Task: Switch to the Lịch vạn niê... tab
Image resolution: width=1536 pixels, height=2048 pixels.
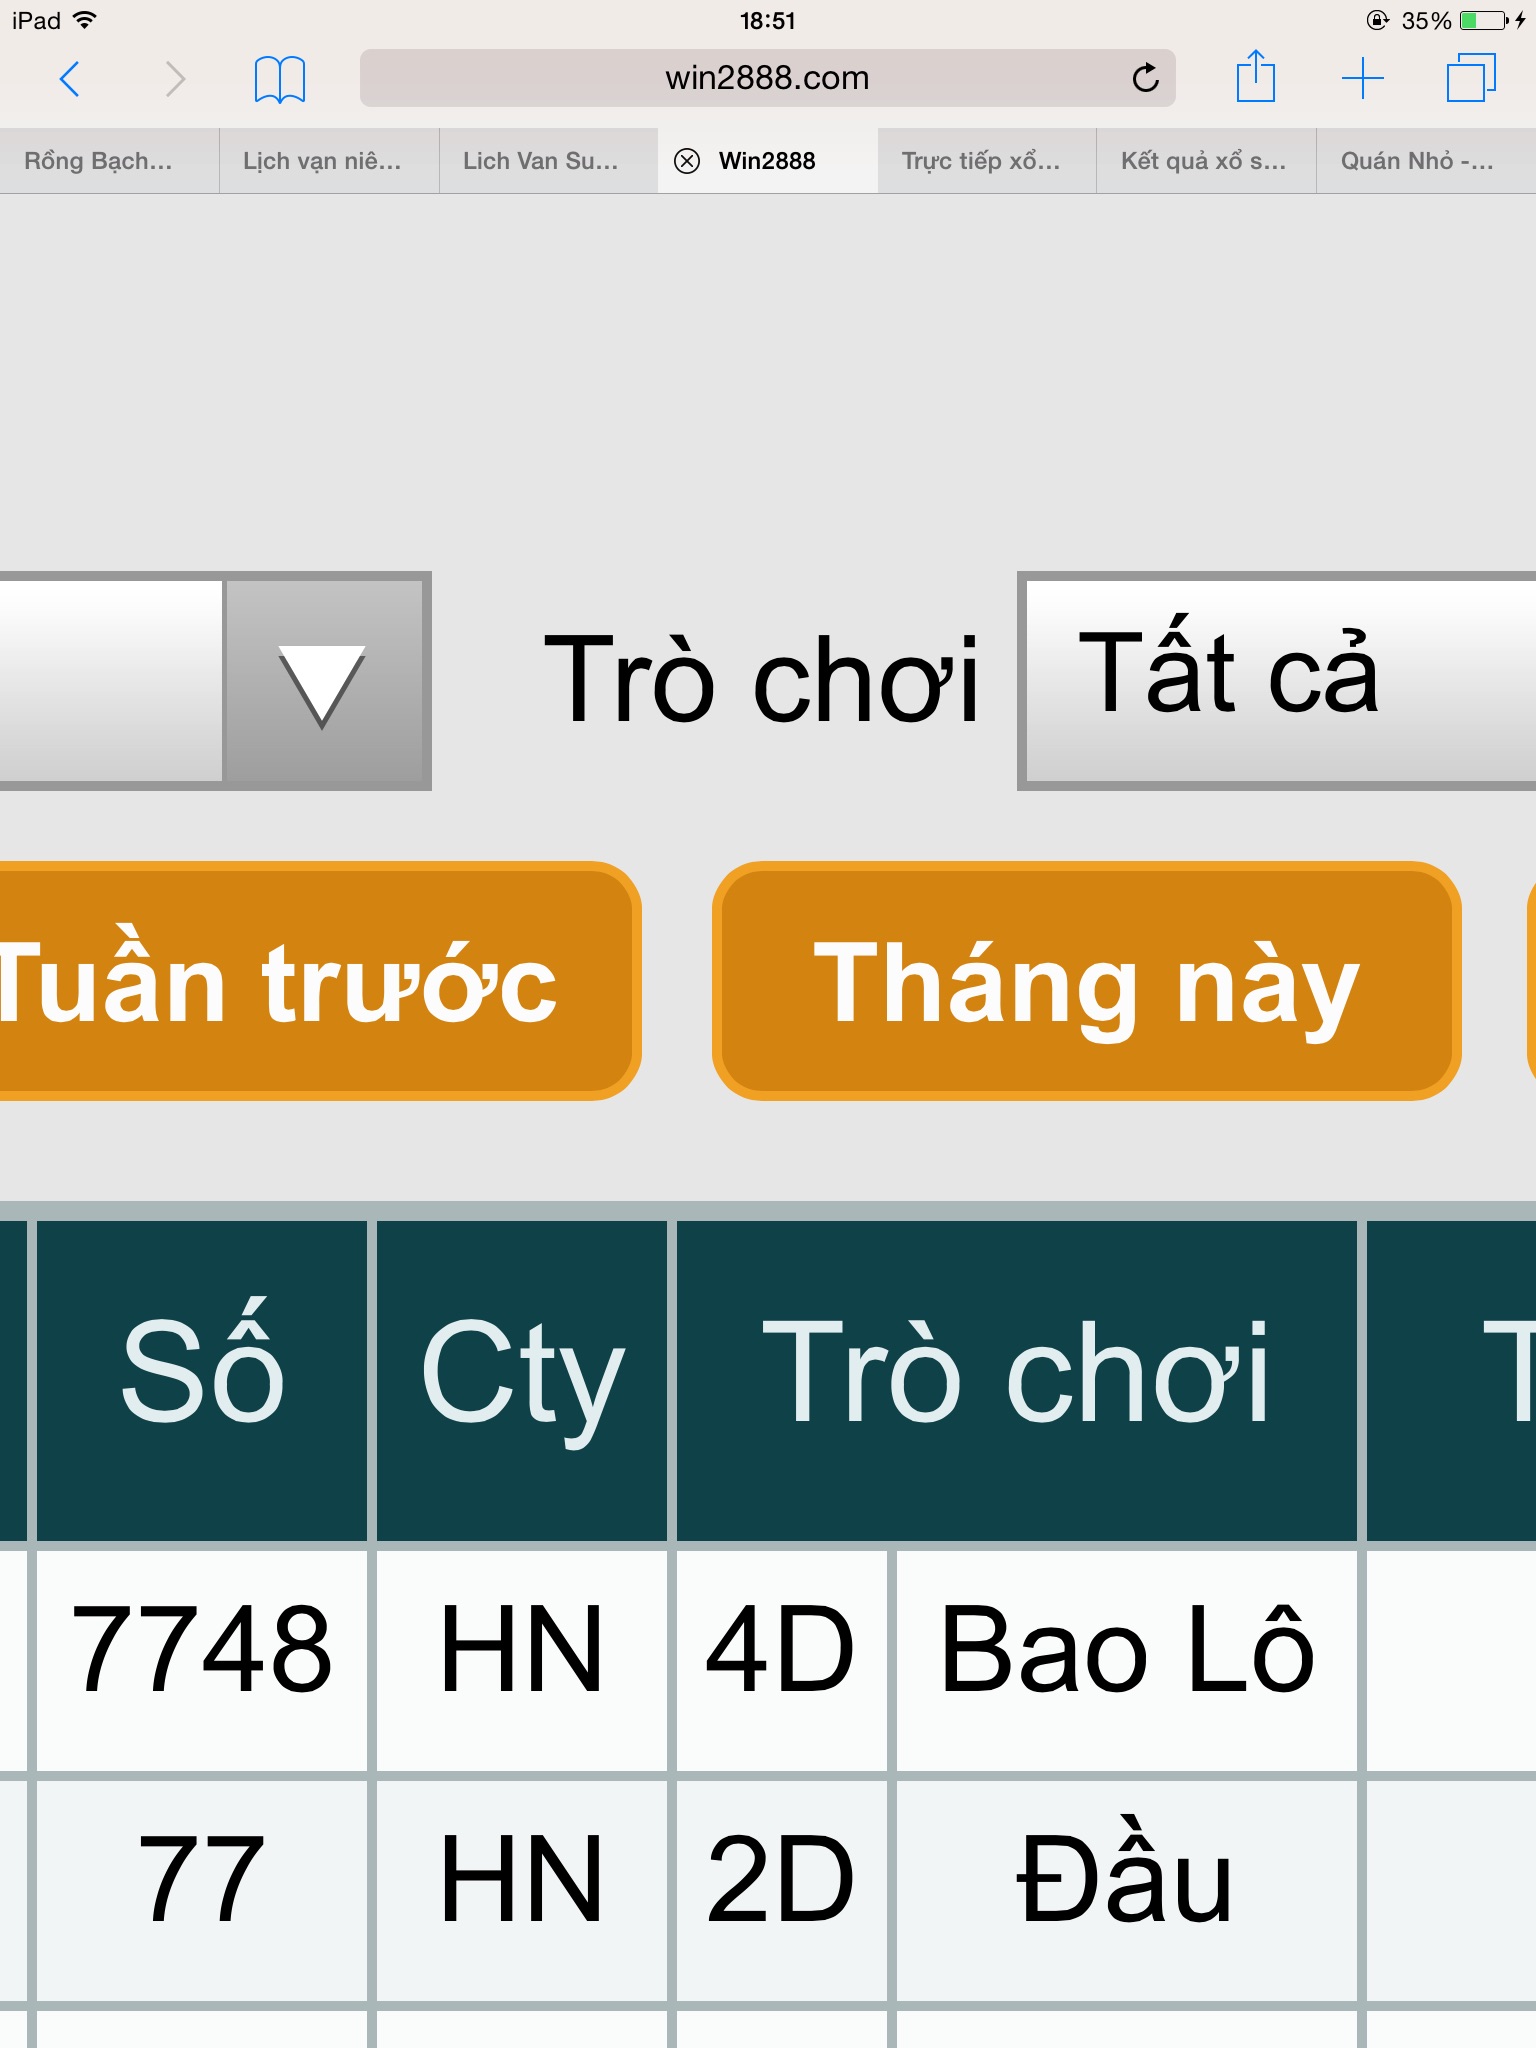Action: click(329, 161)
